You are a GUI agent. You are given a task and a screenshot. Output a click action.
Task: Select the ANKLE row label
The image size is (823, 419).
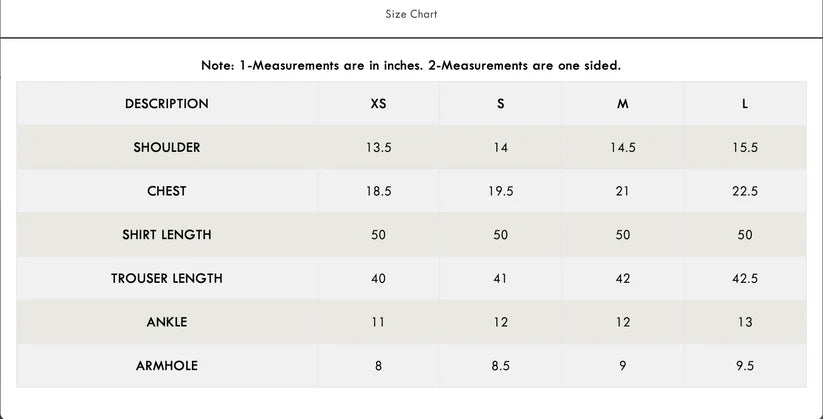point(167,322)
